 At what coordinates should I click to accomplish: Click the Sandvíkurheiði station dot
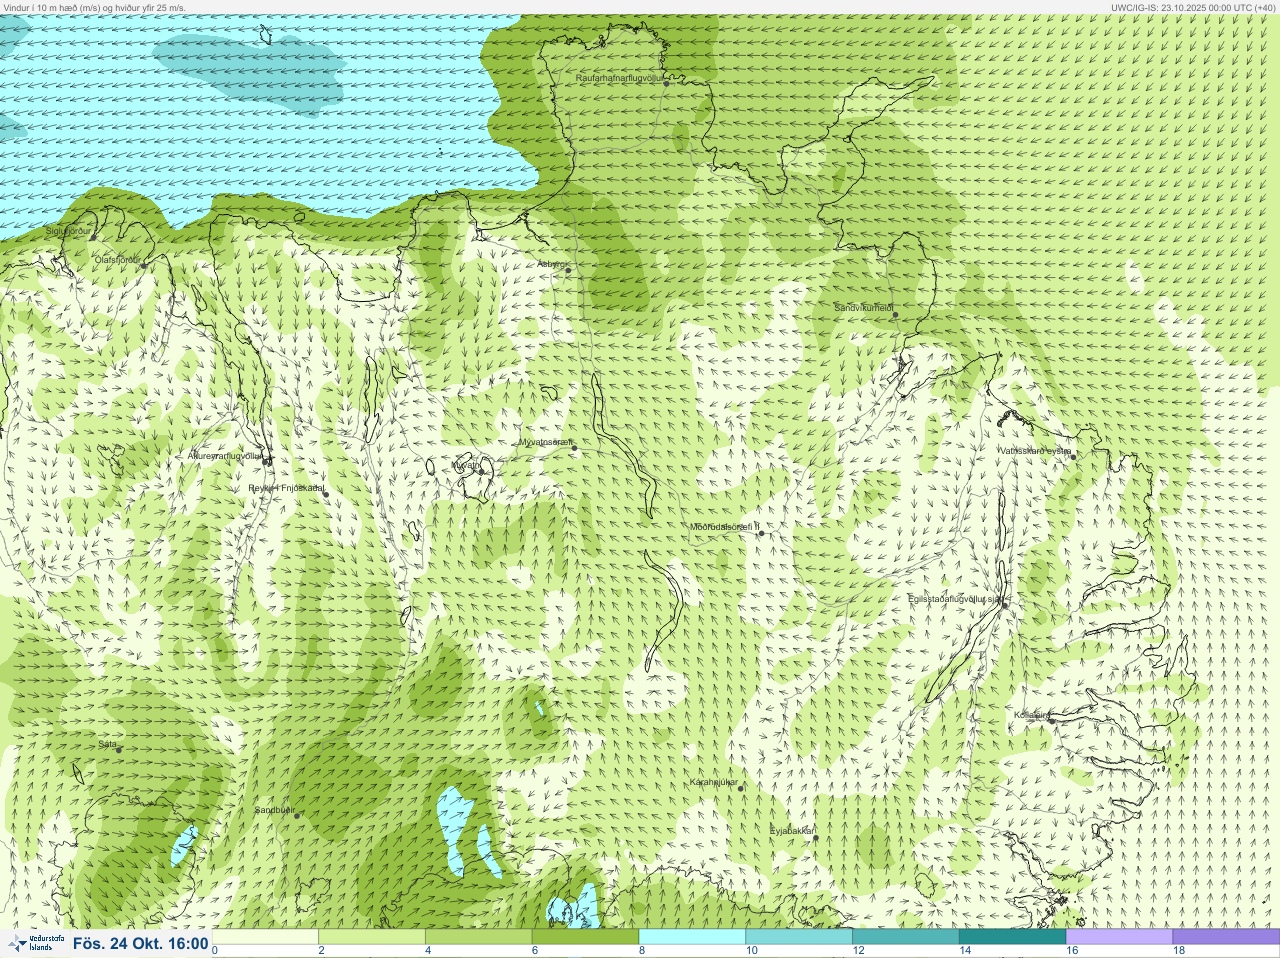pos(895,315)
